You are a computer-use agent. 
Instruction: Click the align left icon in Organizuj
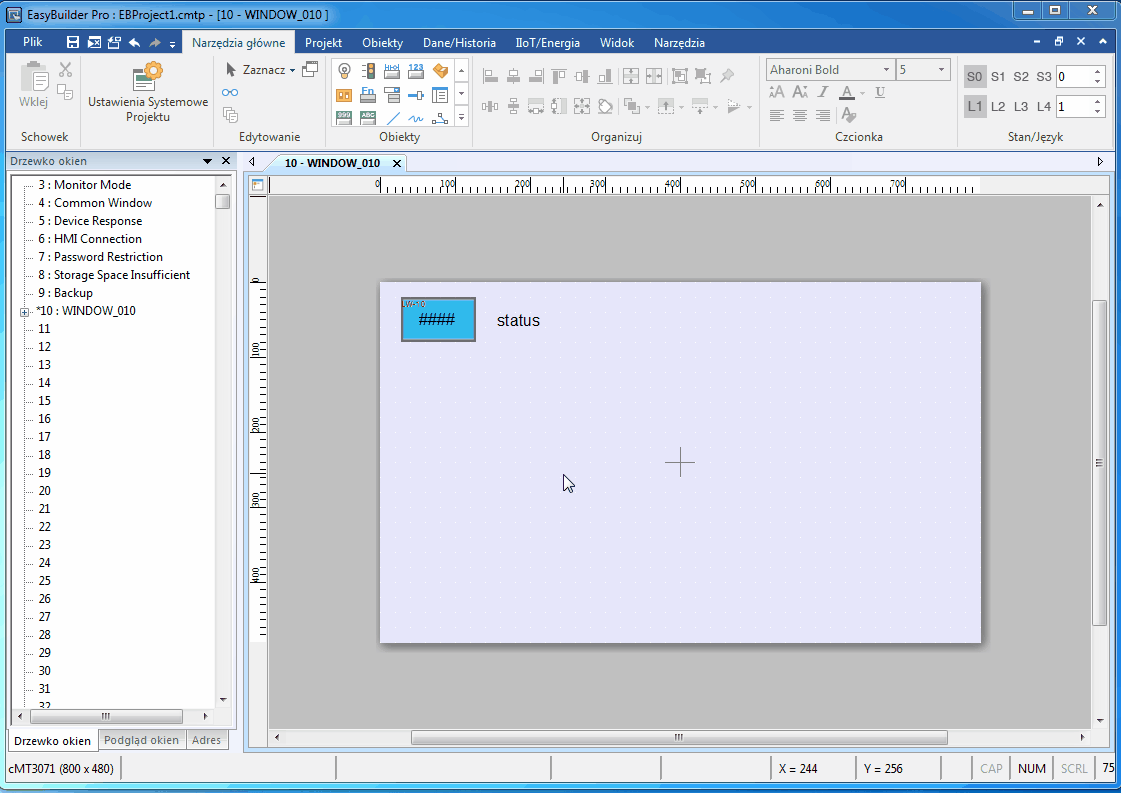tap(490, 76)
